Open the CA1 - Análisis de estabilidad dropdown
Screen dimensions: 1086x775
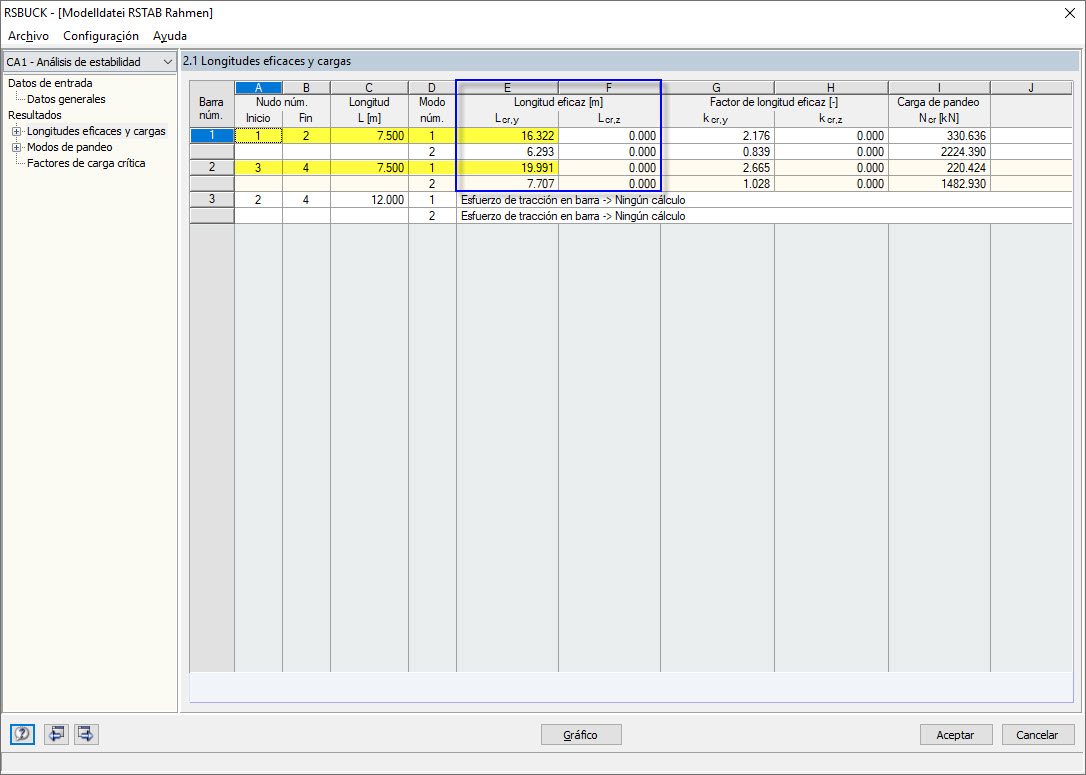(x=89, y=62)
